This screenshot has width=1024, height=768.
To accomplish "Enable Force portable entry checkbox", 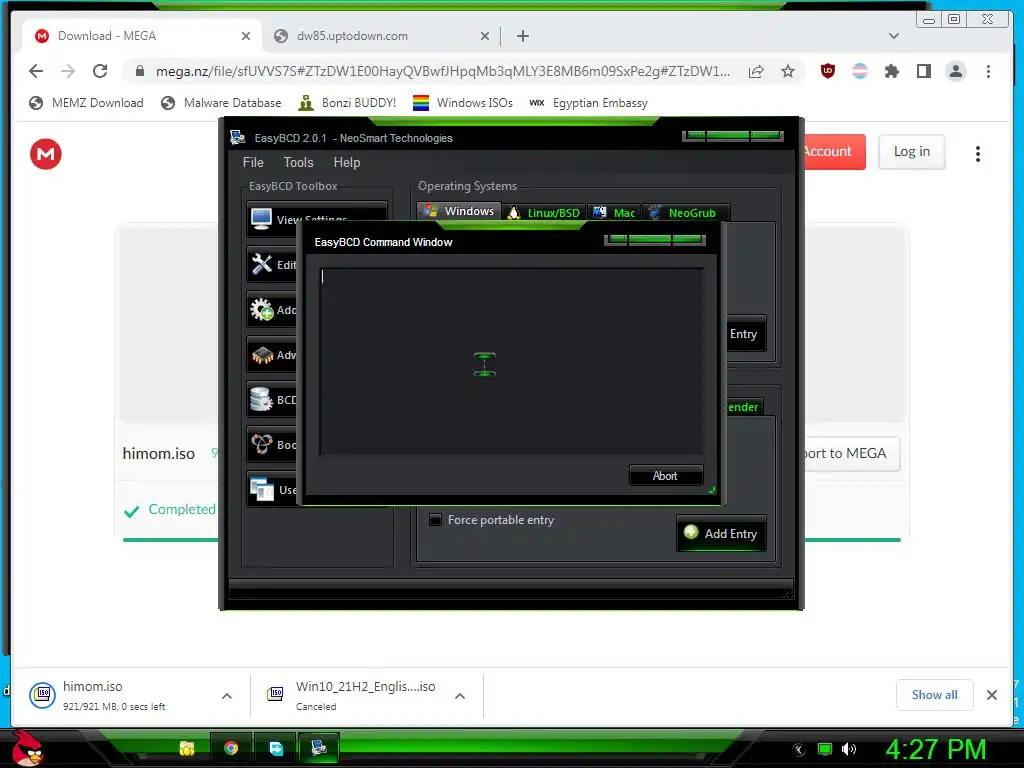I will click(435, 520).
